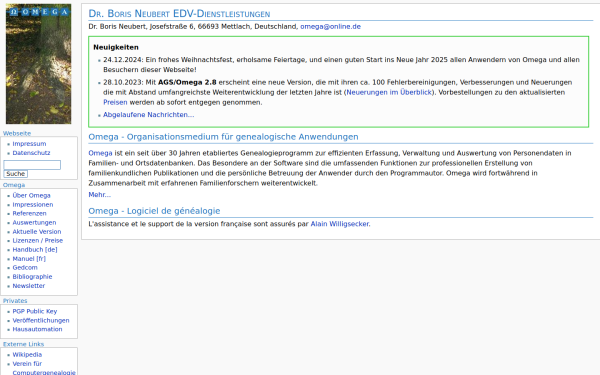Follow the Preisen link in news
The image size is (600, 375).
(x=115, y=103)
